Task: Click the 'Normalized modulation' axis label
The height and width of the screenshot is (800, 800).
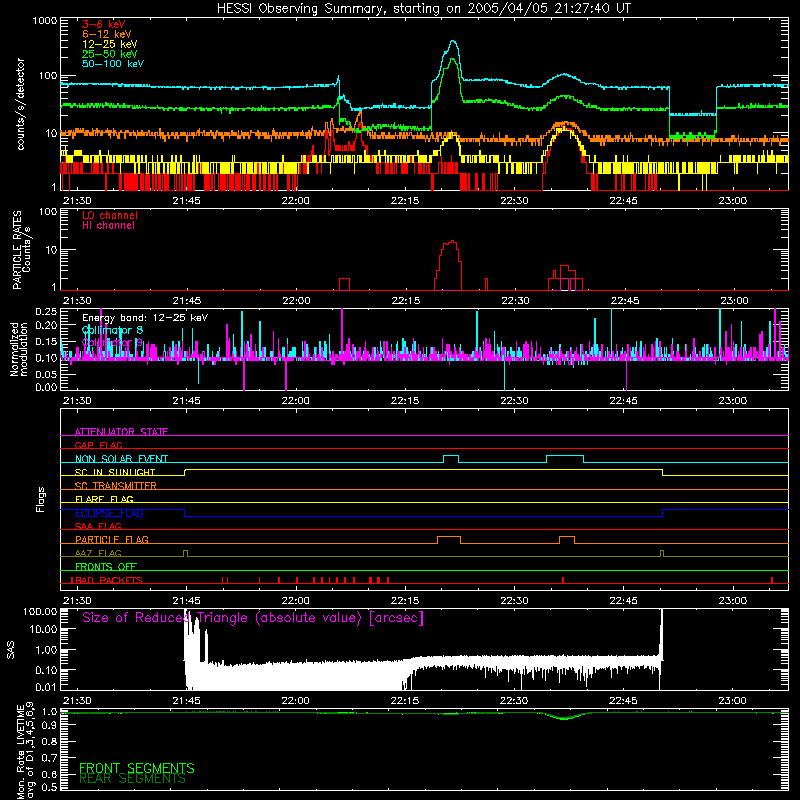Action: 19,349
